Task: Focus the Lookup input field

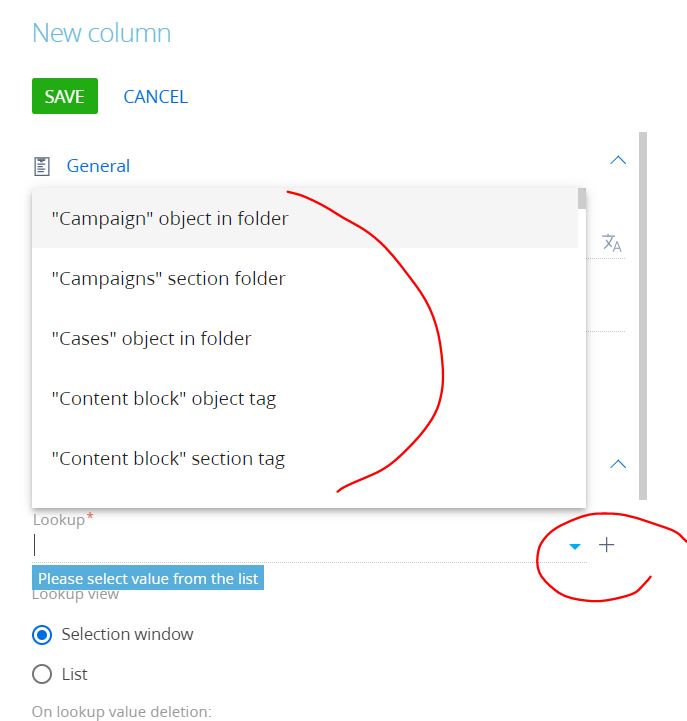Action: pos(297,545)
